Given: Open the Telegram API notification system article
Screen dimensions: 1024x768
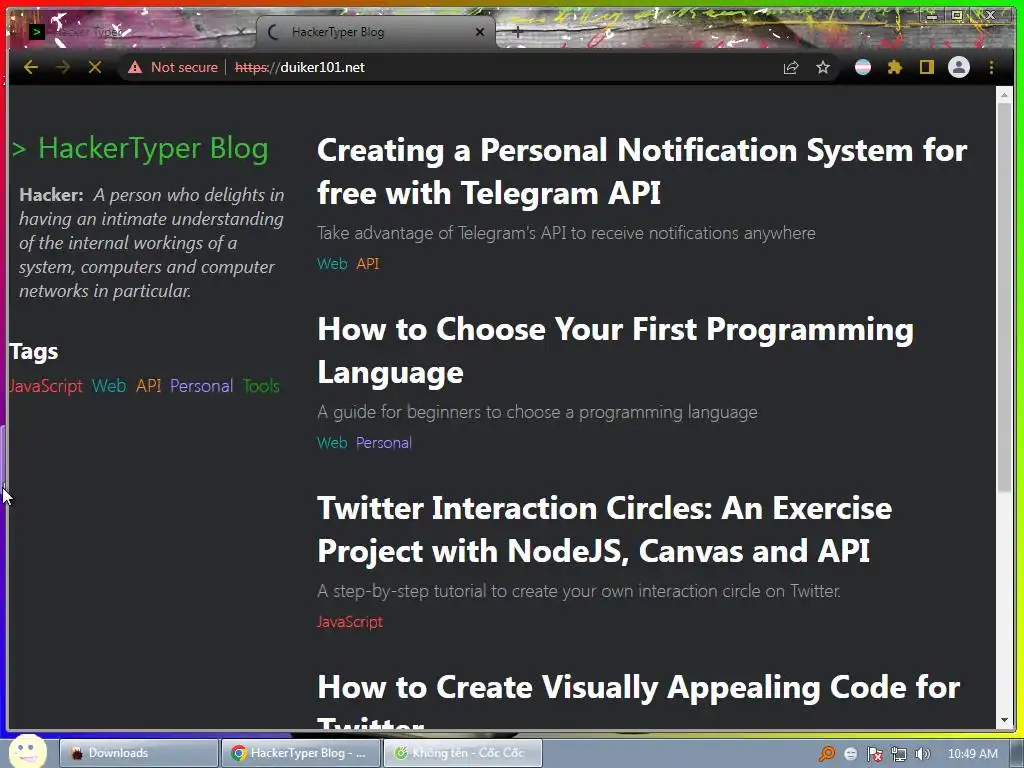Looking at the screenshot, I should (642, 171).
